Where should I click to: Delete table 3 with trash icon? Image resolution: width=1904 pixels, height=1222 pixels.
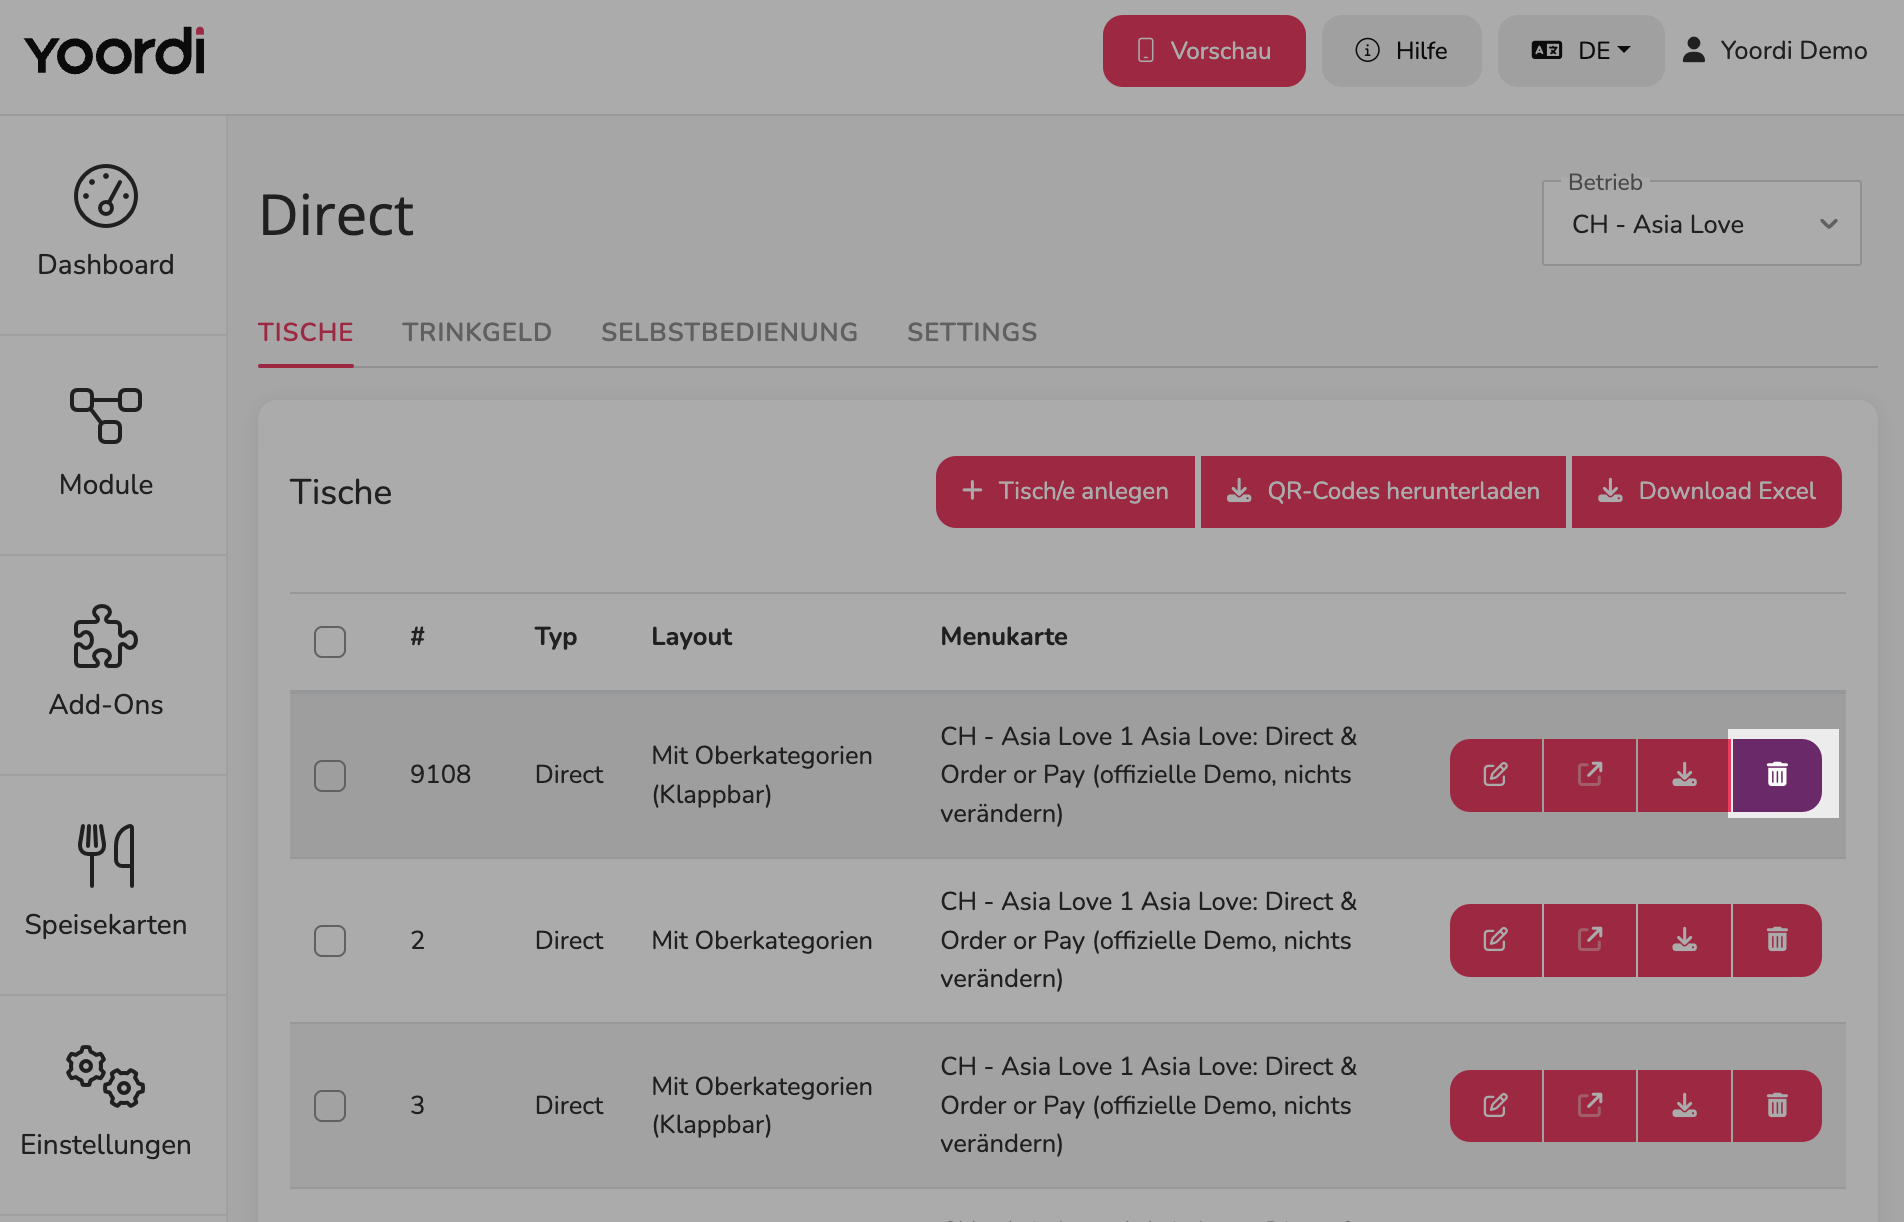[x=1777, y=1106]
